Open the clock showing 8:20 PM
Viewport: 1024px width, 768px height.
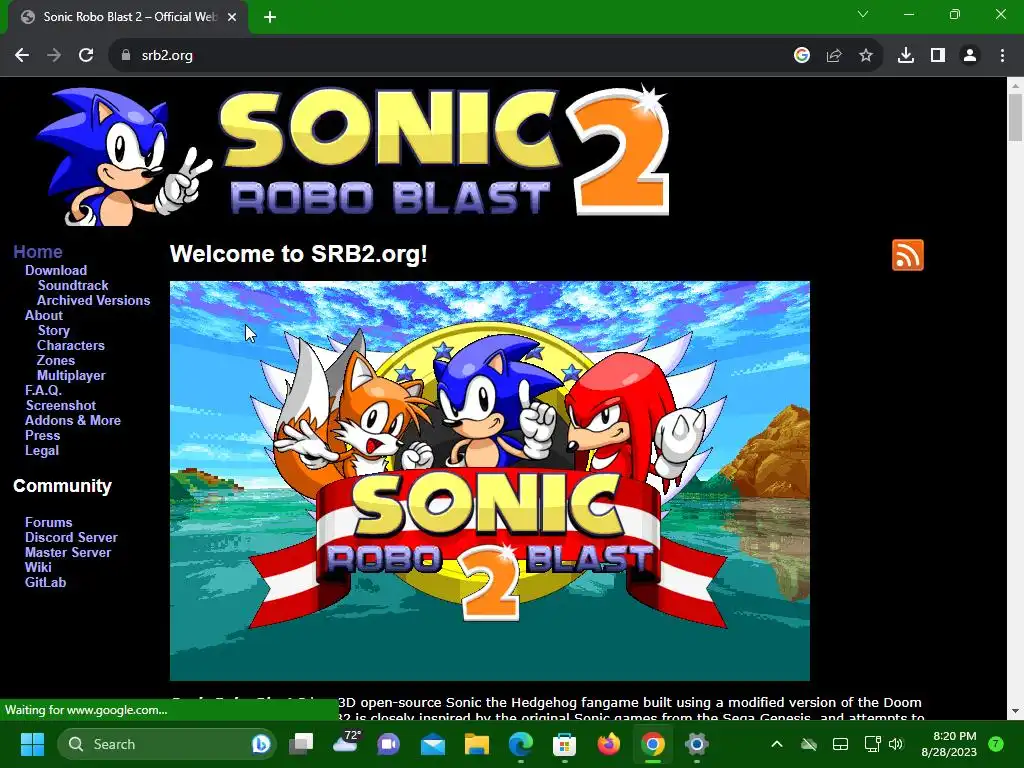pos(949,744)
